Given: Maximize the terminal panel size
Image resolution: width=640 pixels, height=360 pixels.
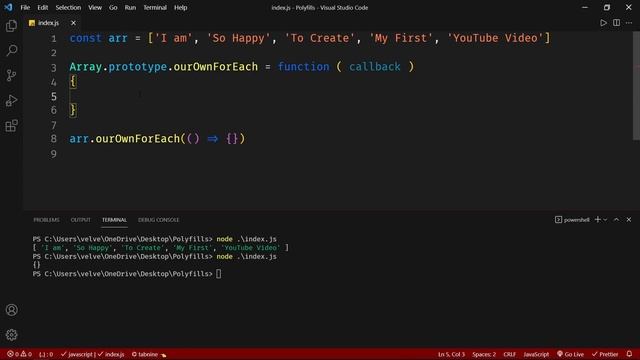Looking at the screenshot, I should (616, 220).
